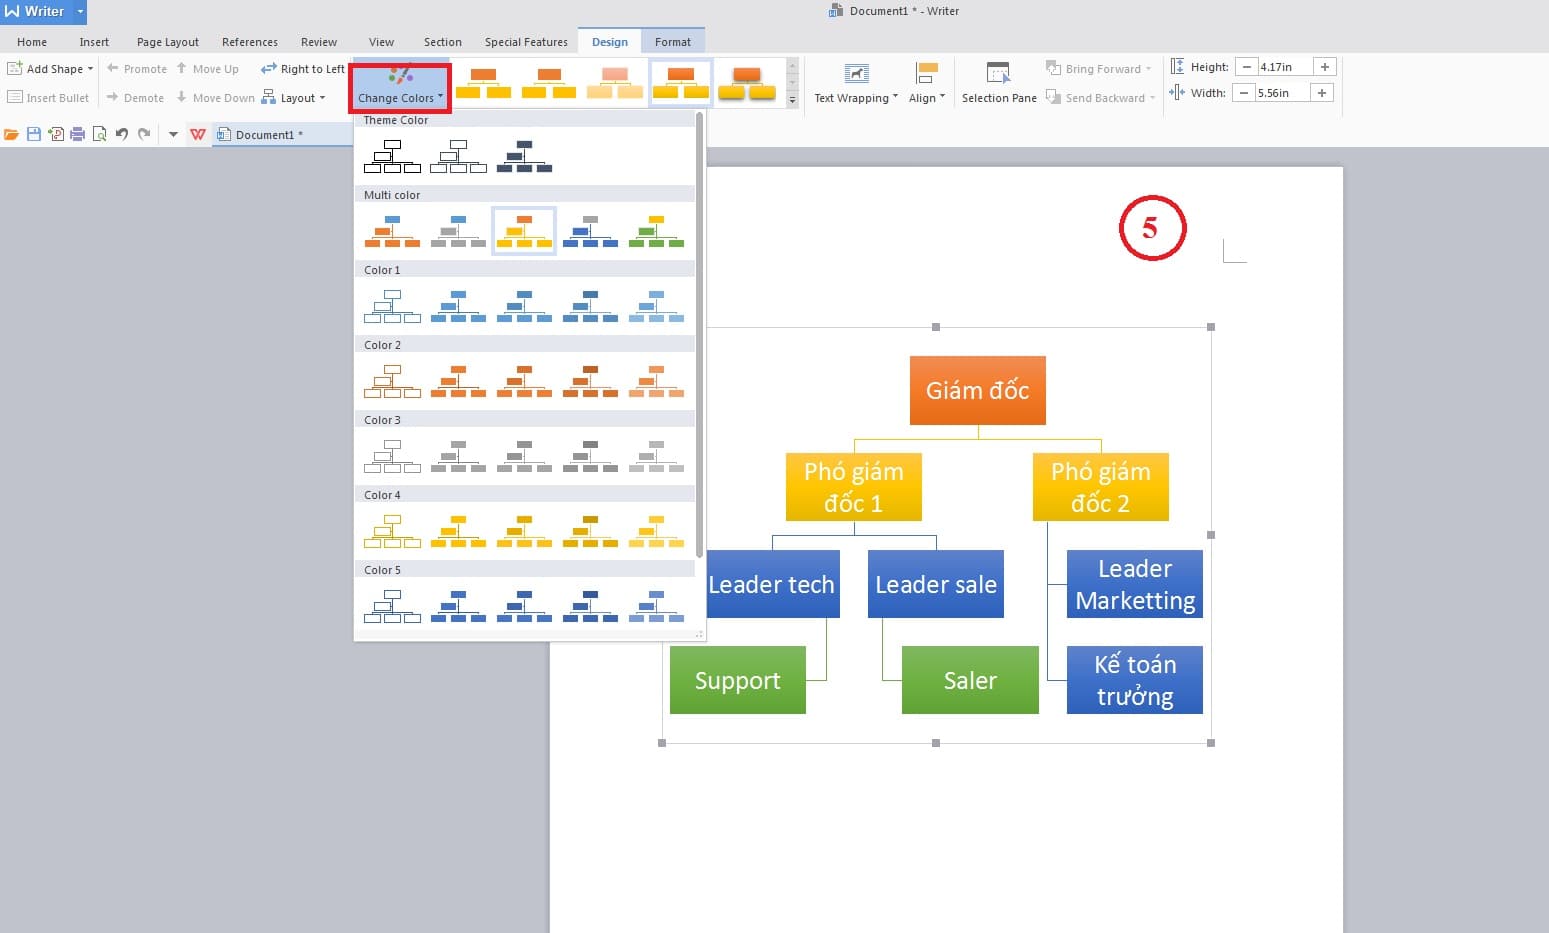Open the Special Features tab
This screenshot has width=1549, height=933.
pos(526,42)
